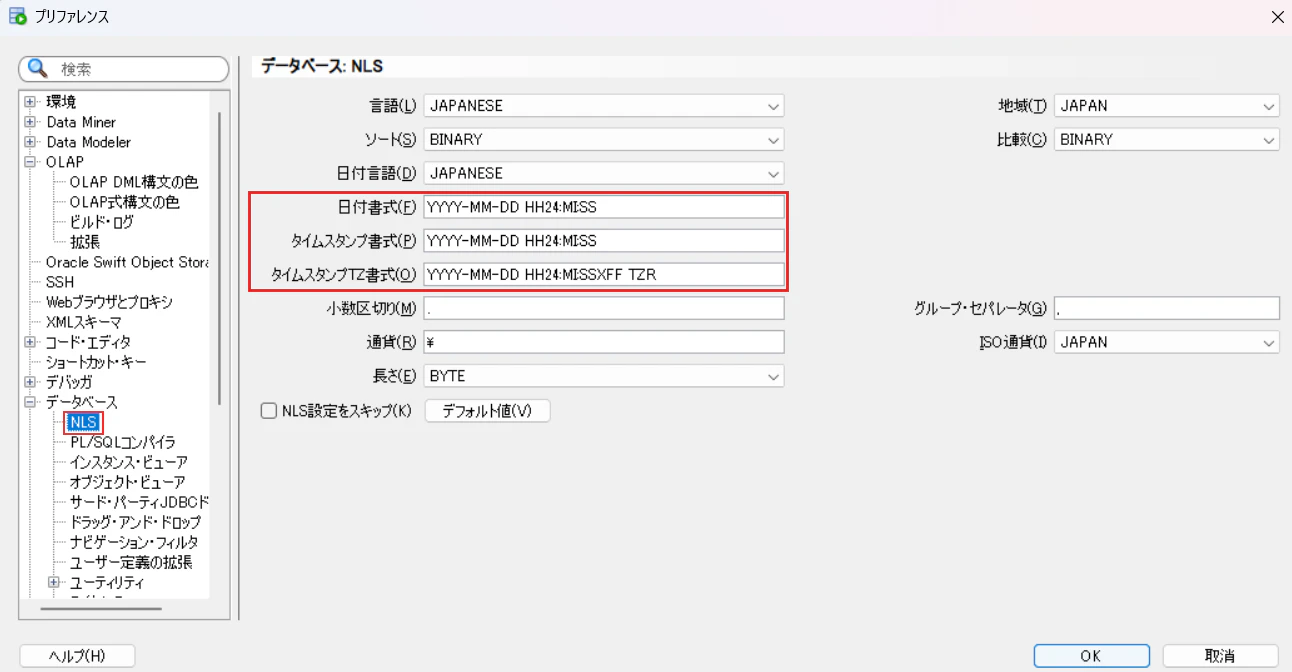Click the Preferences window title bar icon
This screenshot has width=1292, height=672.
tap(17, 16)
